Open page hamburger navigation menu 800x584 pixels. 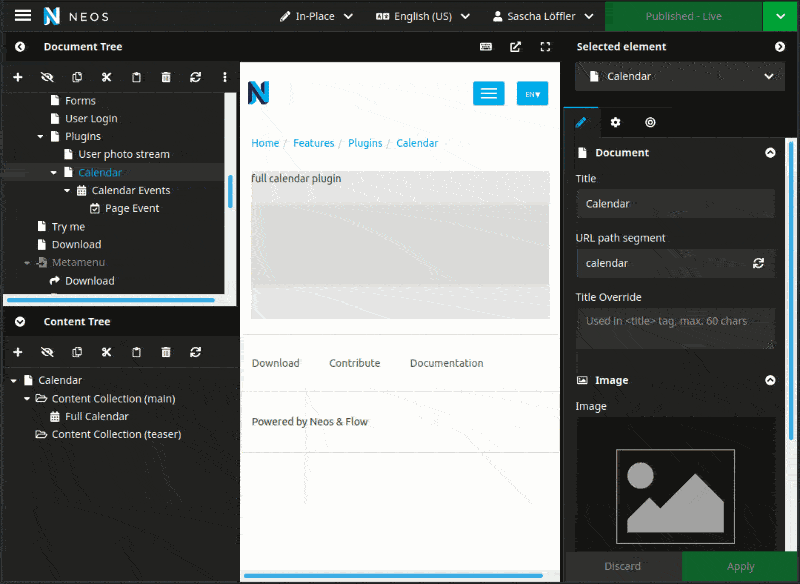[x=489, y=93]
